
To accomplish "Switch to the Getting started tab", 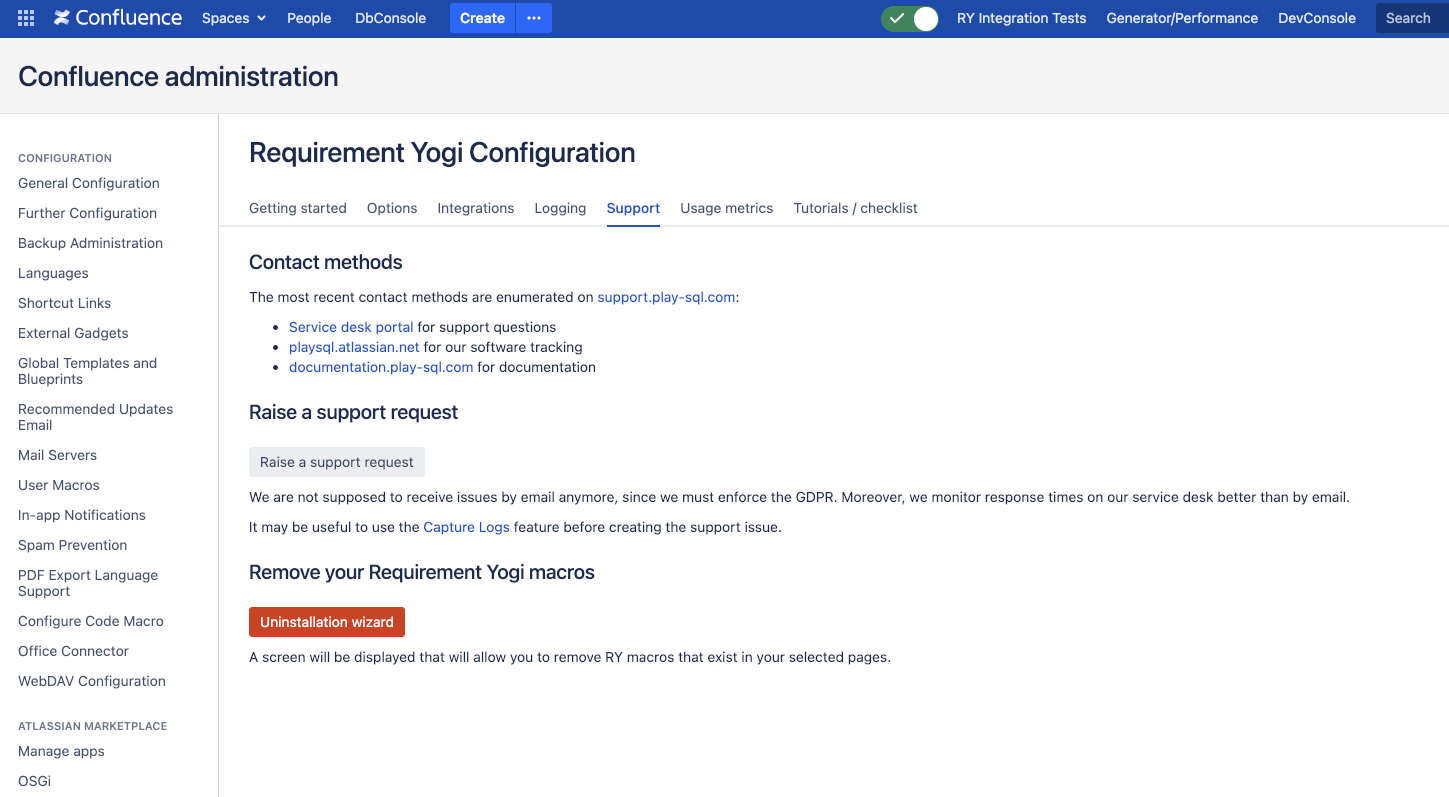I will [298, 208].
